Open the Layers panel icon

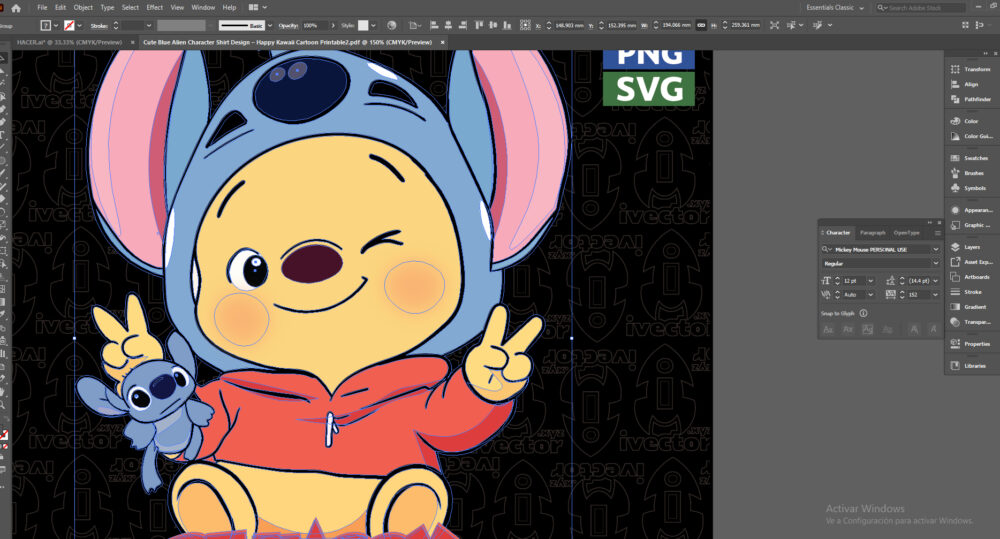[x=955, y=247]
